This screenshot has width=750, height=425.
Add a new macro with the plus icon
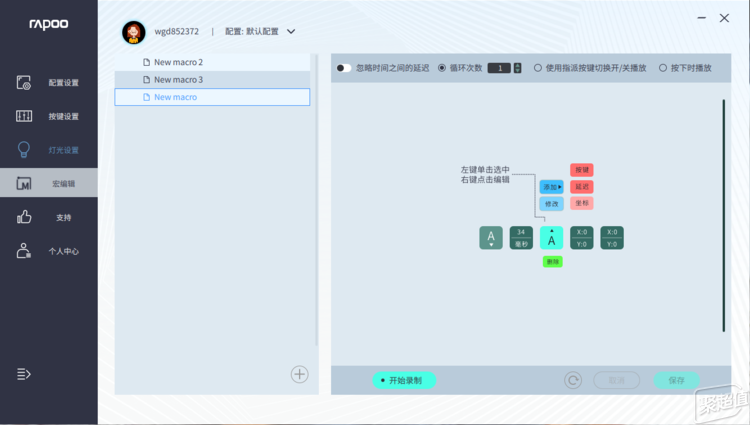pos(299,374)
